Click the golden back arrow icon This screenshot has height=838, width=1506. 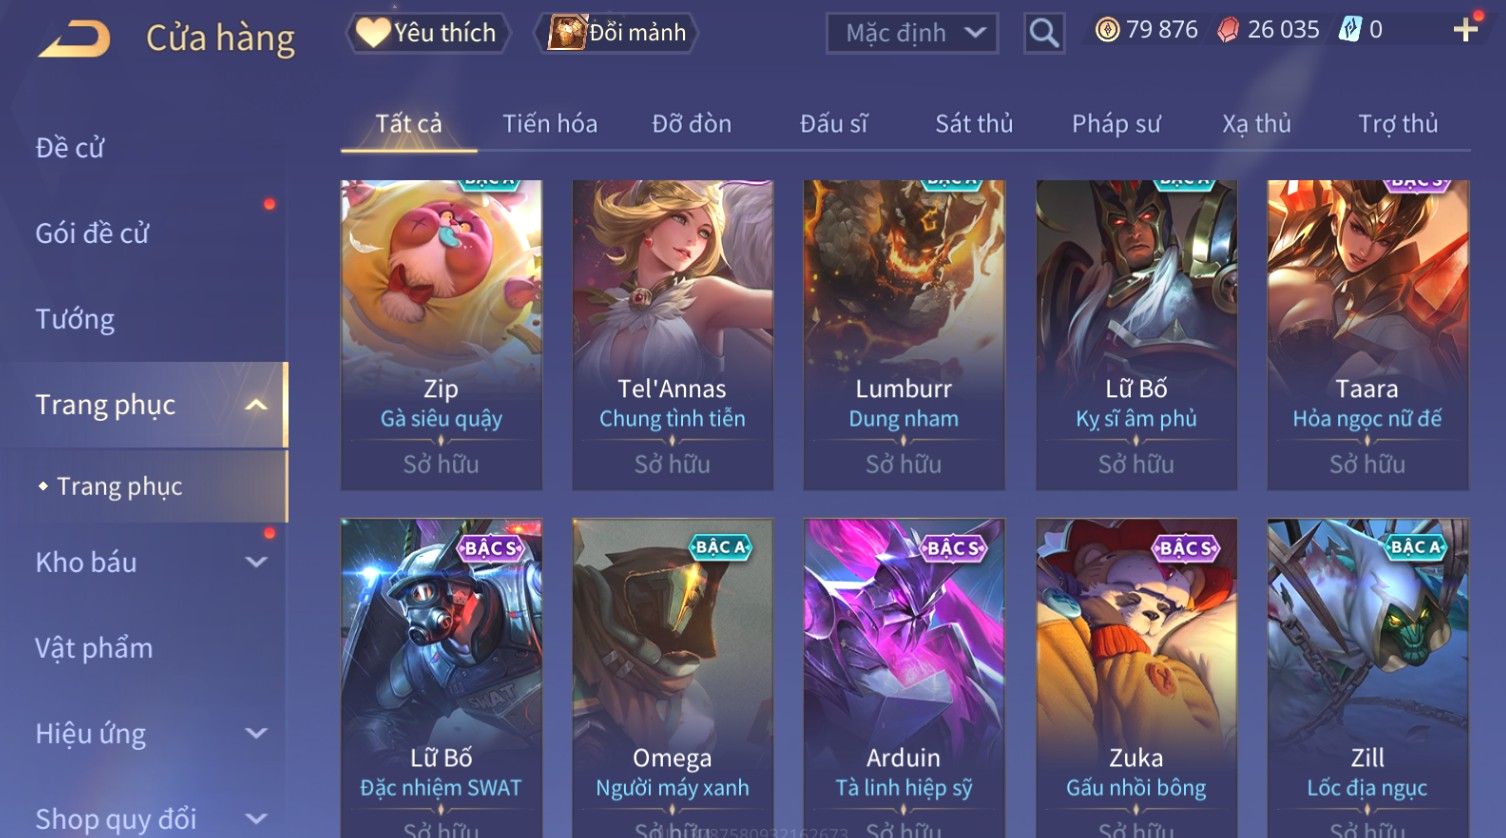point(75,38)
